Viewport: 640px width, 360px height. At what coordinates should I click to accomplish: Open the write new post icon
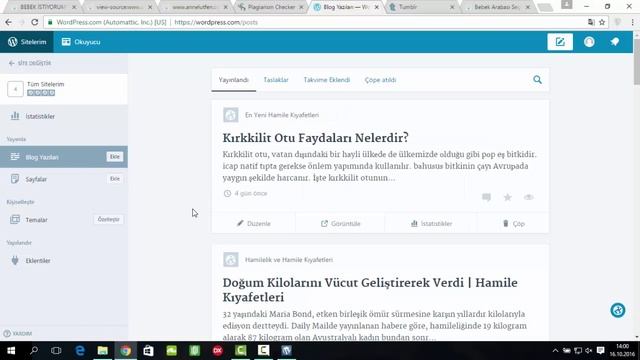pos(560,42)
